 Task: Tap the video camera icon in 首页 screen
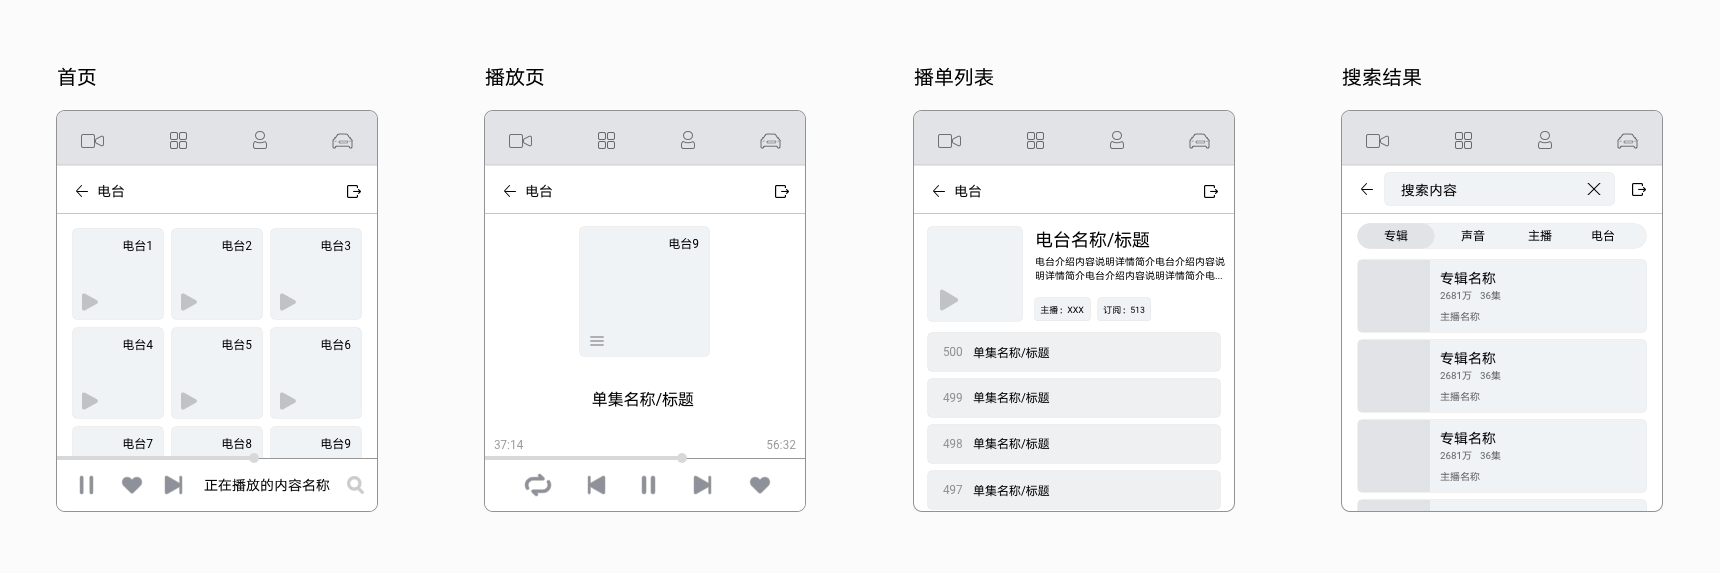(x=93, y=141)
